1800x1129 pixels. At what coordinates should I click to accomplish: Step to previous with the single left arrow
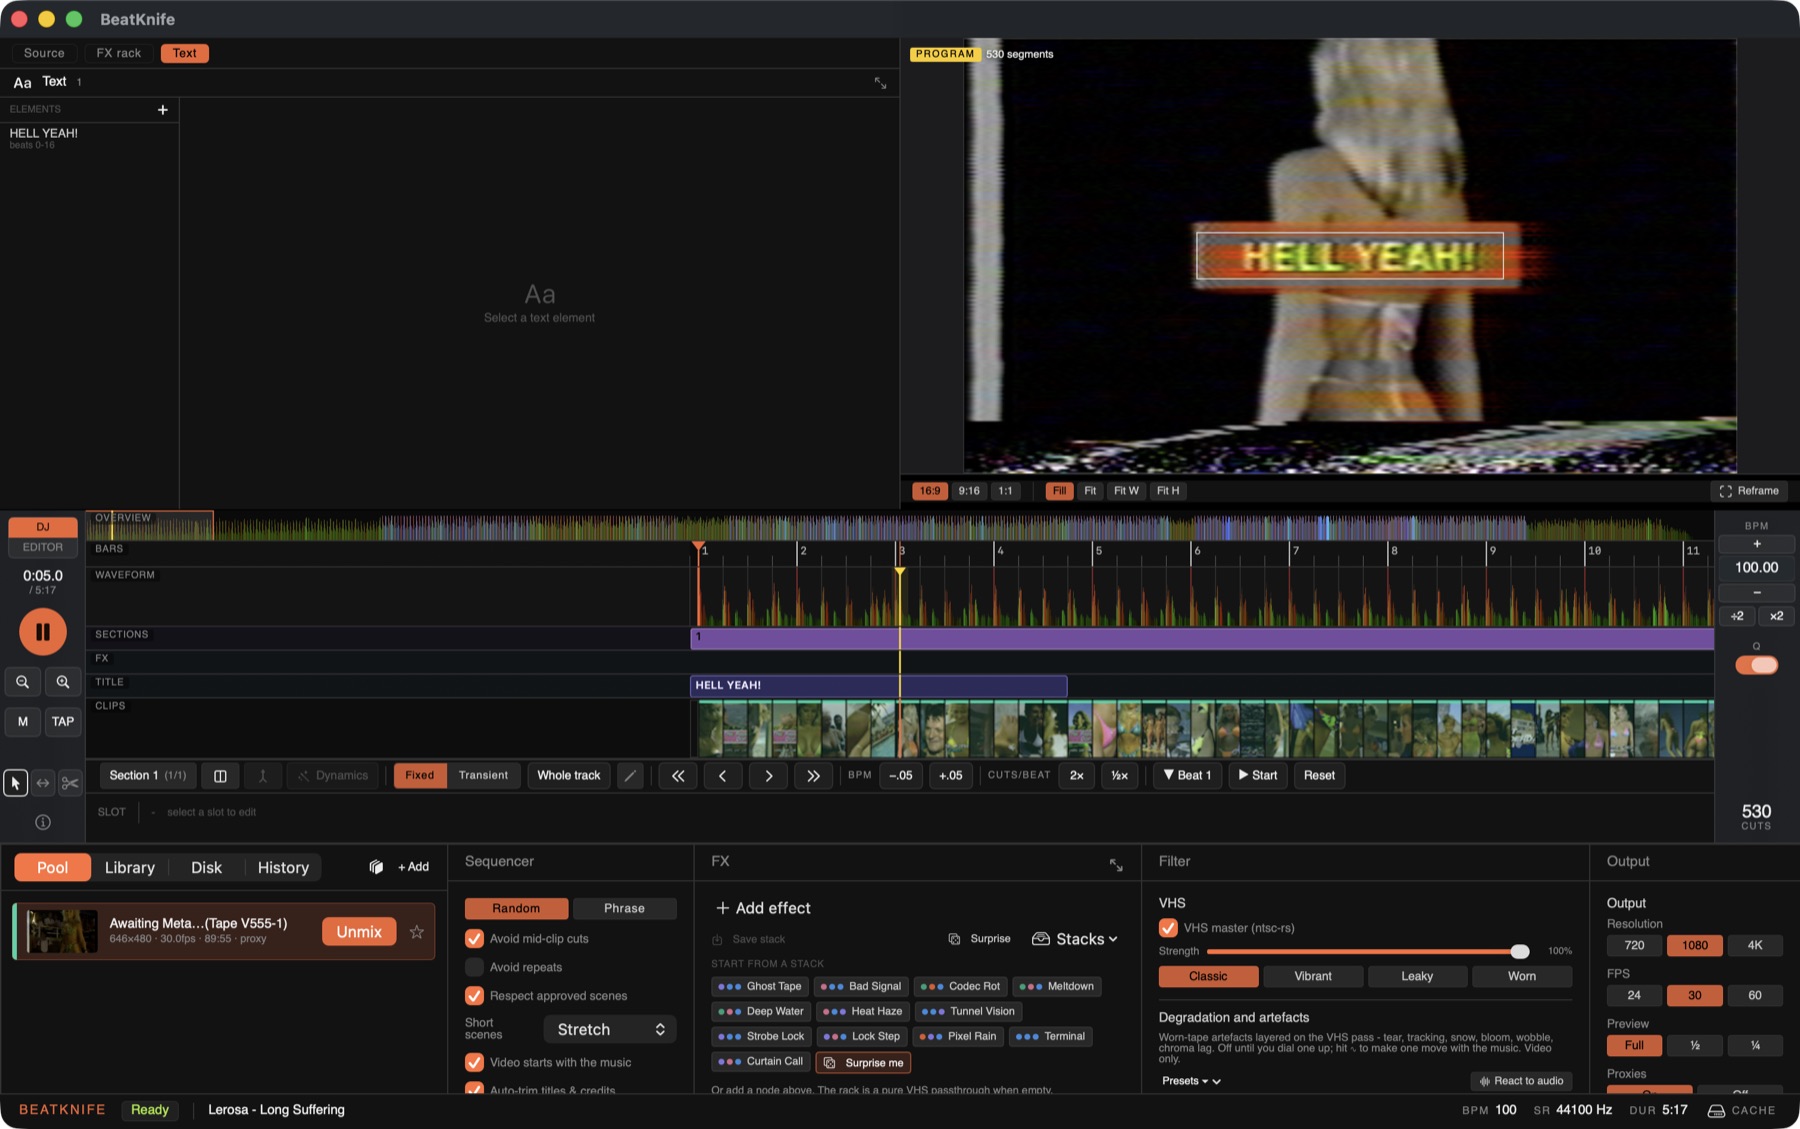coord(723,776)
